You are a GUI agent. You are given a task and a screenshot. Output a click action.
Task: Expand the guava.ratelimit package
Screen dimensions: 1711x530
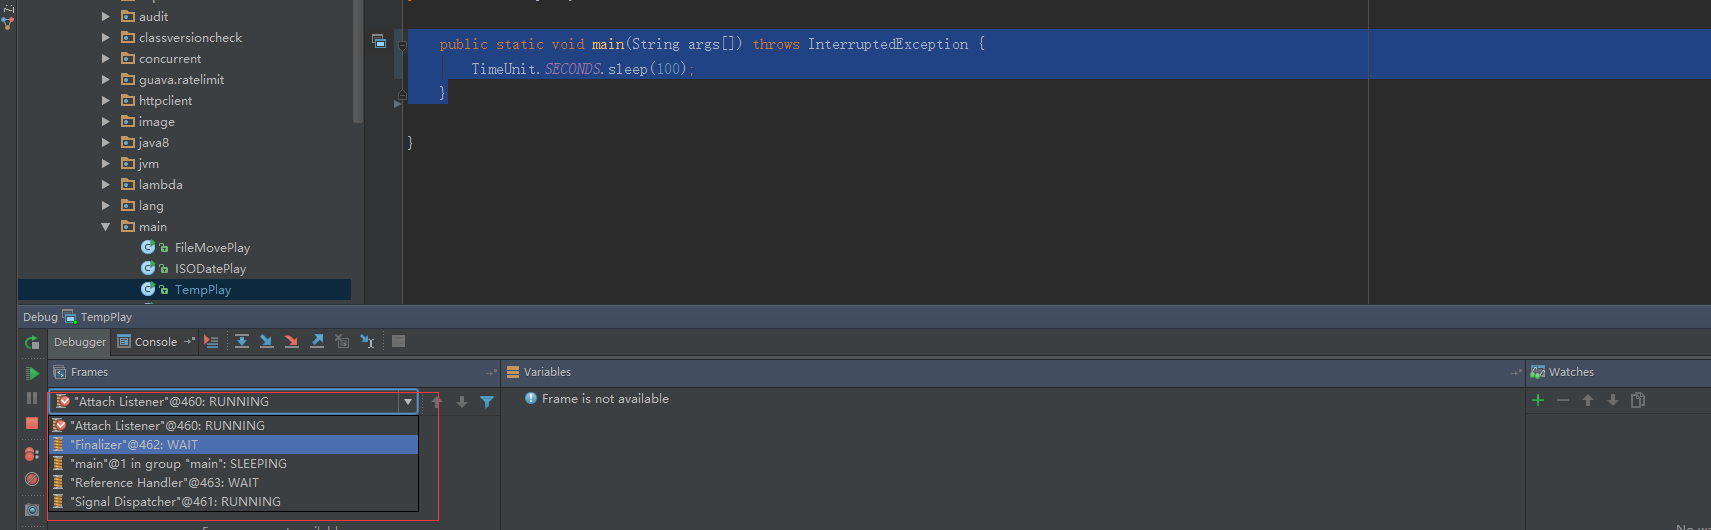tap(106, 79)
